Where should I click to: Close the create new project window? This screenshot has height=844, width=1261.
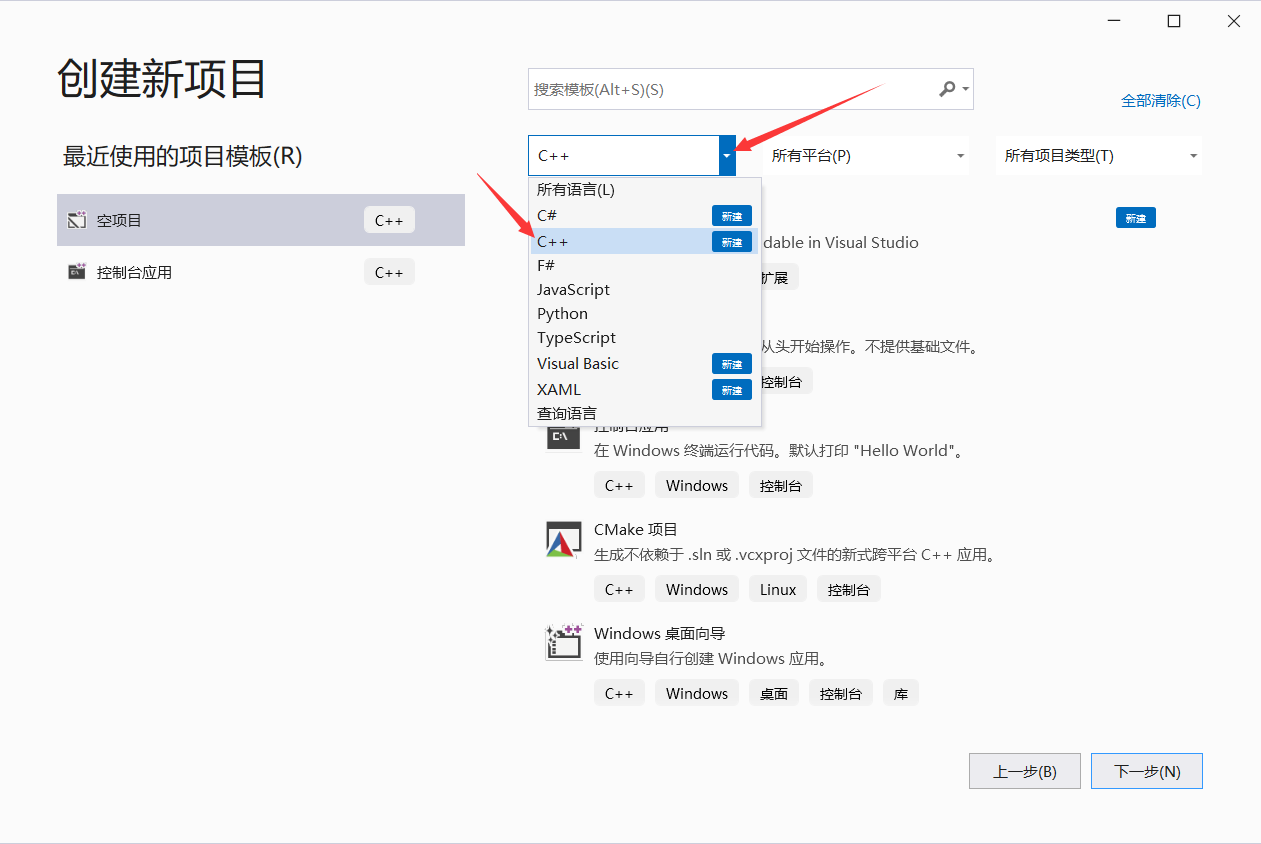pyautogui.click(x=1234, y=21)
